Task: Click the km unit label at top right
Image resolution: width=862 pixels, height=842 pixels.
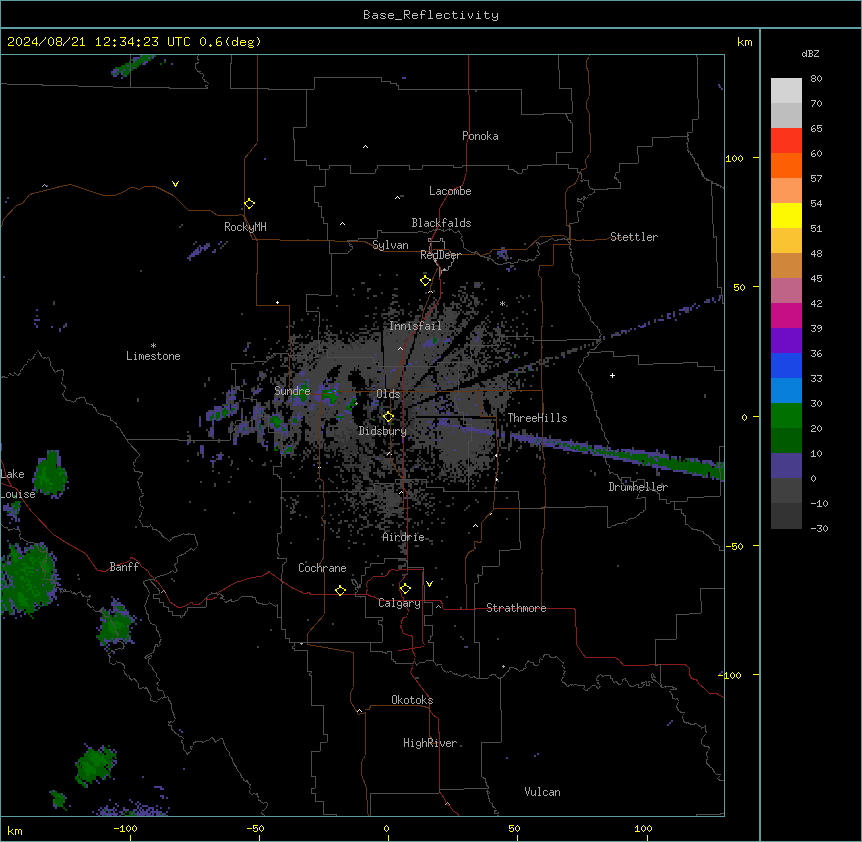Action: click(744, 42)
